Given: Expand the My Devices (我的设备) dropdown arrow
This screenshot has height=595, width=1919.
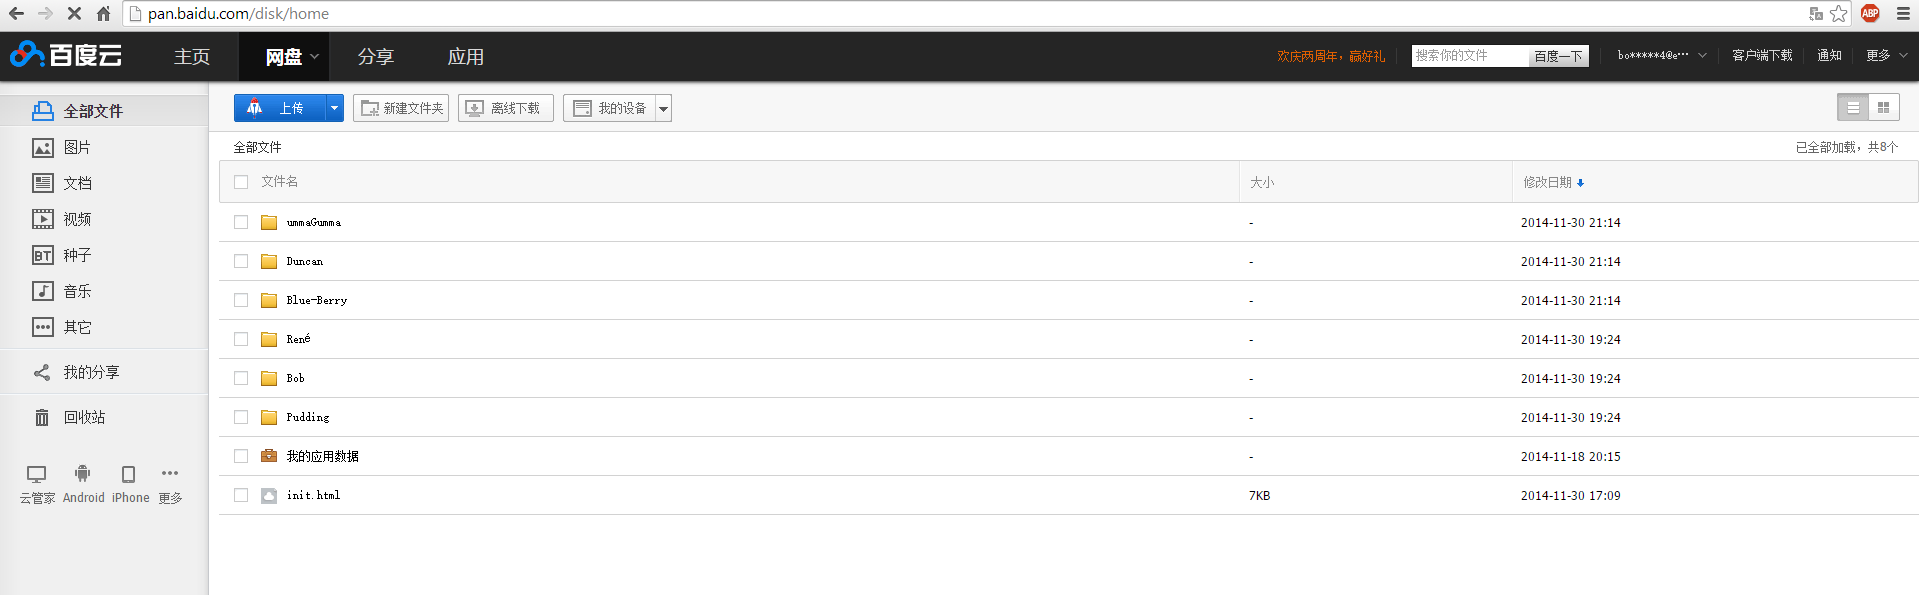Looking at the screenshot, I should [x=663, y=108].
